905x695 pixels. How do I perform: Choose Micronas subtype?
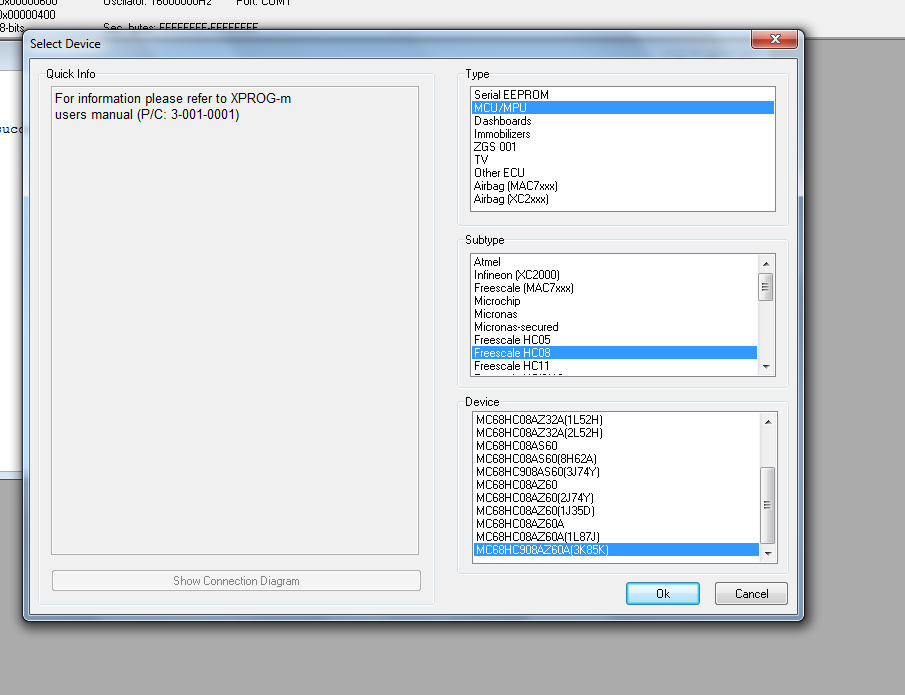(614, 314)
